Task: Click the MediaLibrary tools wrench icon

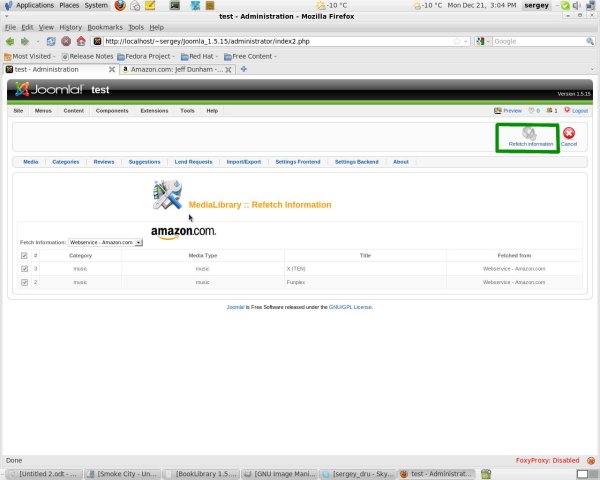Action: pyautogui.click(x=167, y=194)
